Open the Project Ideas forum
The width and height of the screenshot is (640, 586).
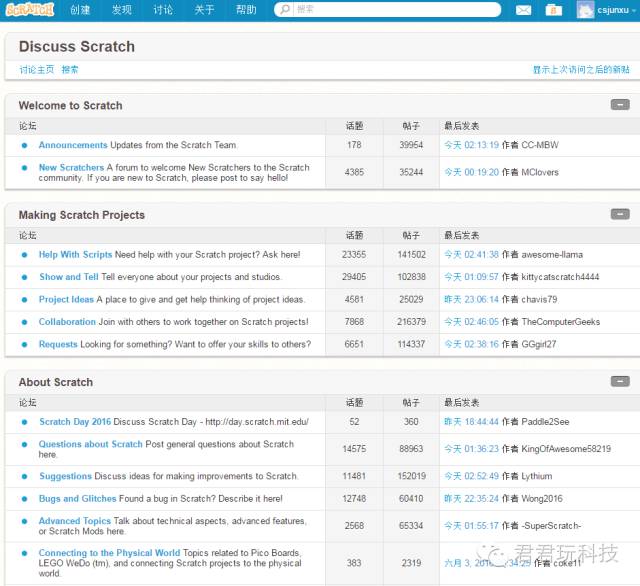66,299
